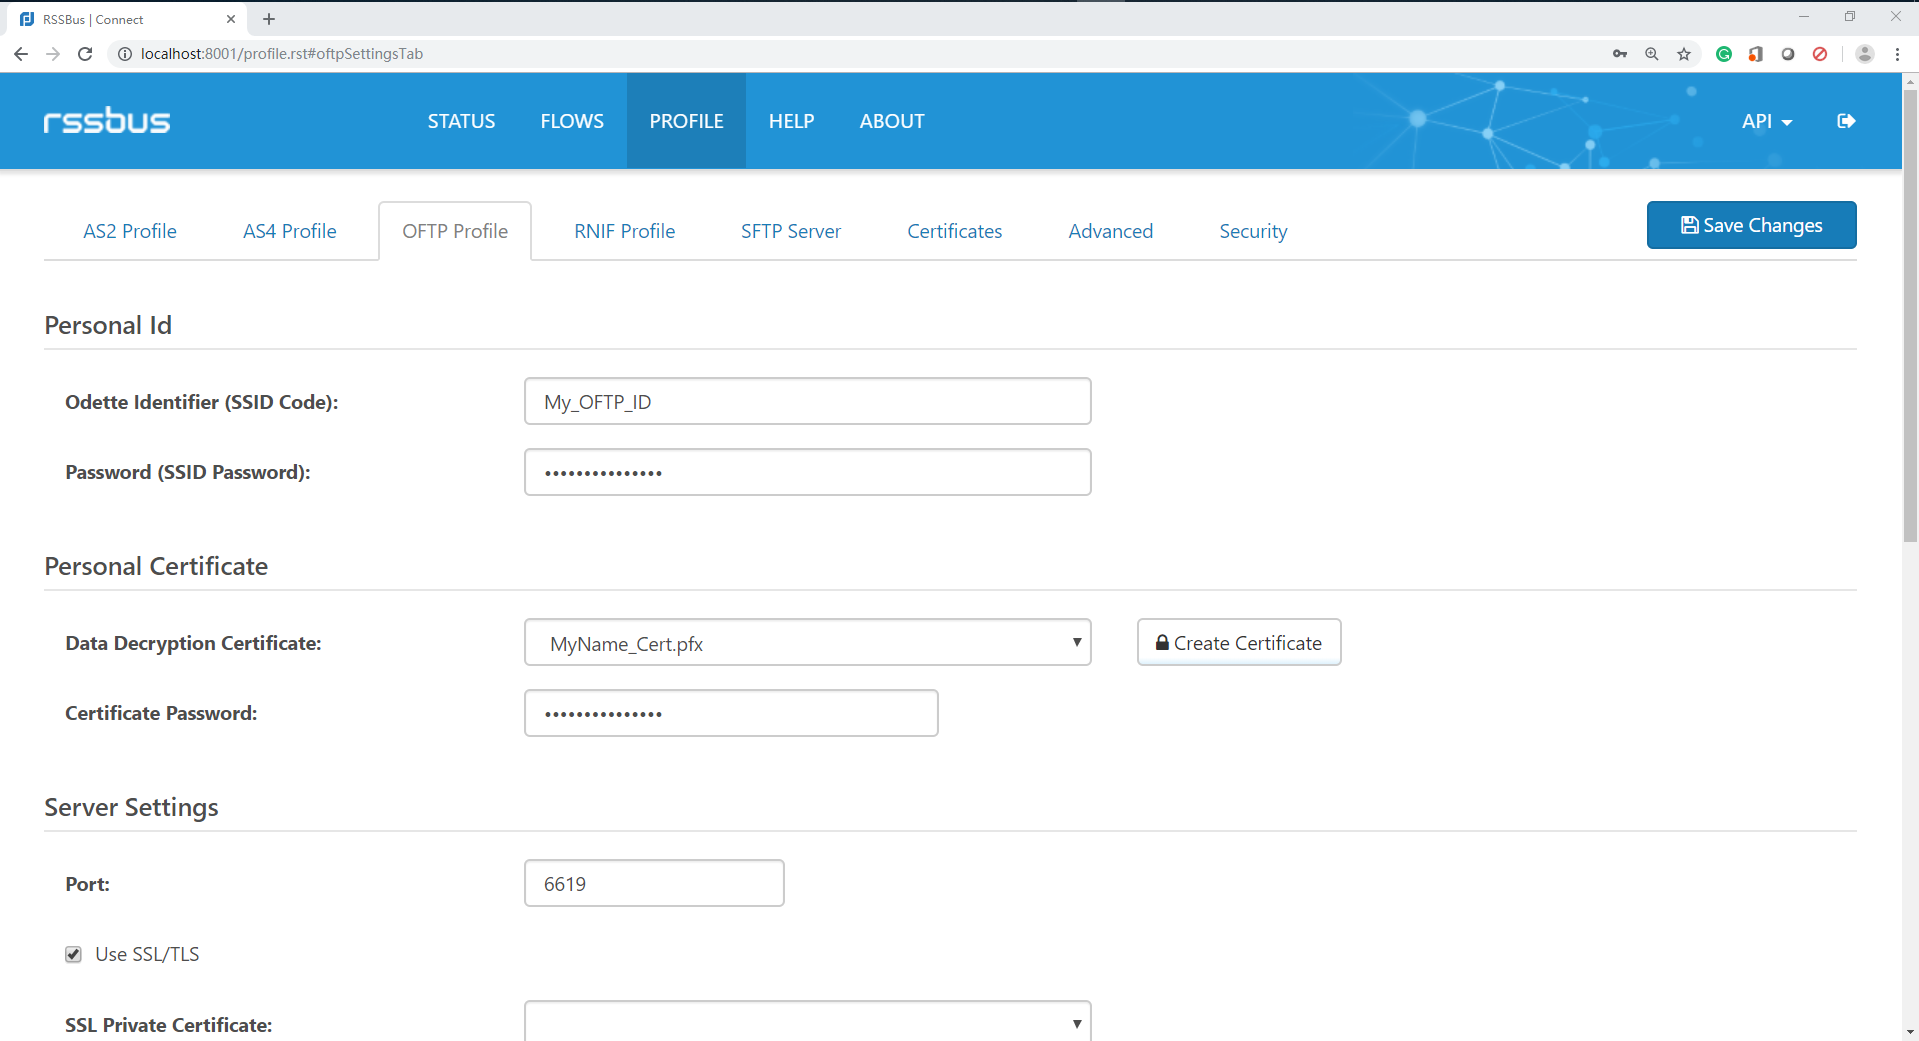
Task: Open Data Decryption Certificate dropdown
Action: 807,643
